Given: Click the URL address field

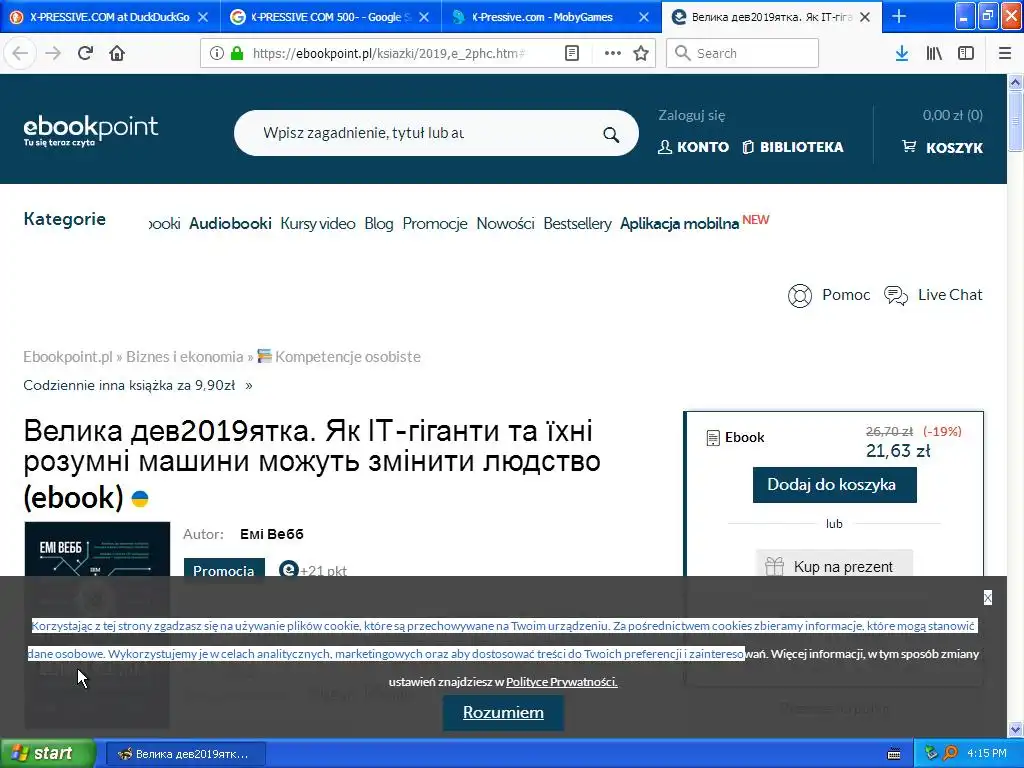Looking at the screenshot, I should (389, 53).
